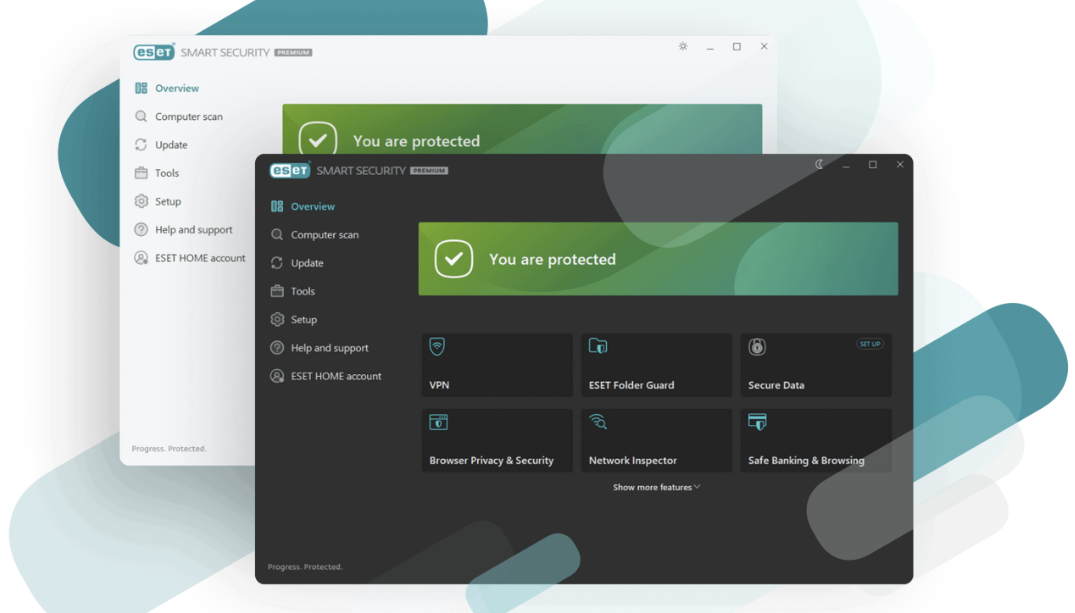
Task: Select Overview in light window sidebar
Action: pyautogui.click(x=177, y=88)
